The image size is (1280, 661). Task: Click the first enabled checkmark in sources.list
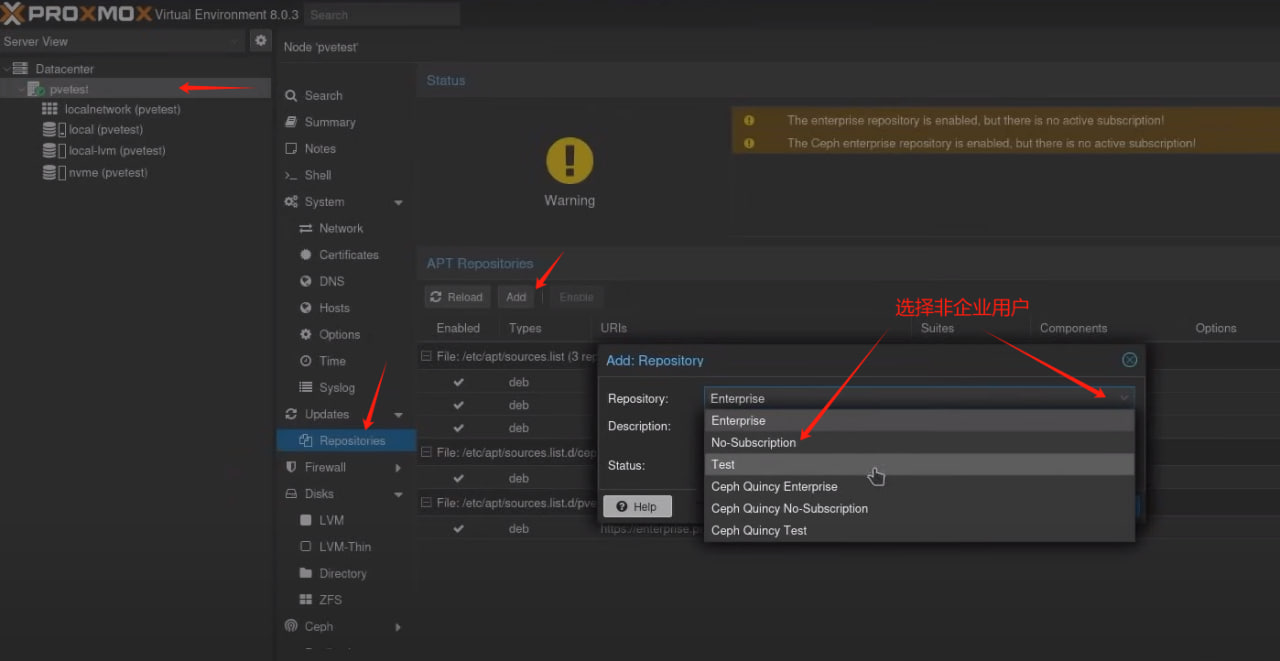click(x=458, y=382)
